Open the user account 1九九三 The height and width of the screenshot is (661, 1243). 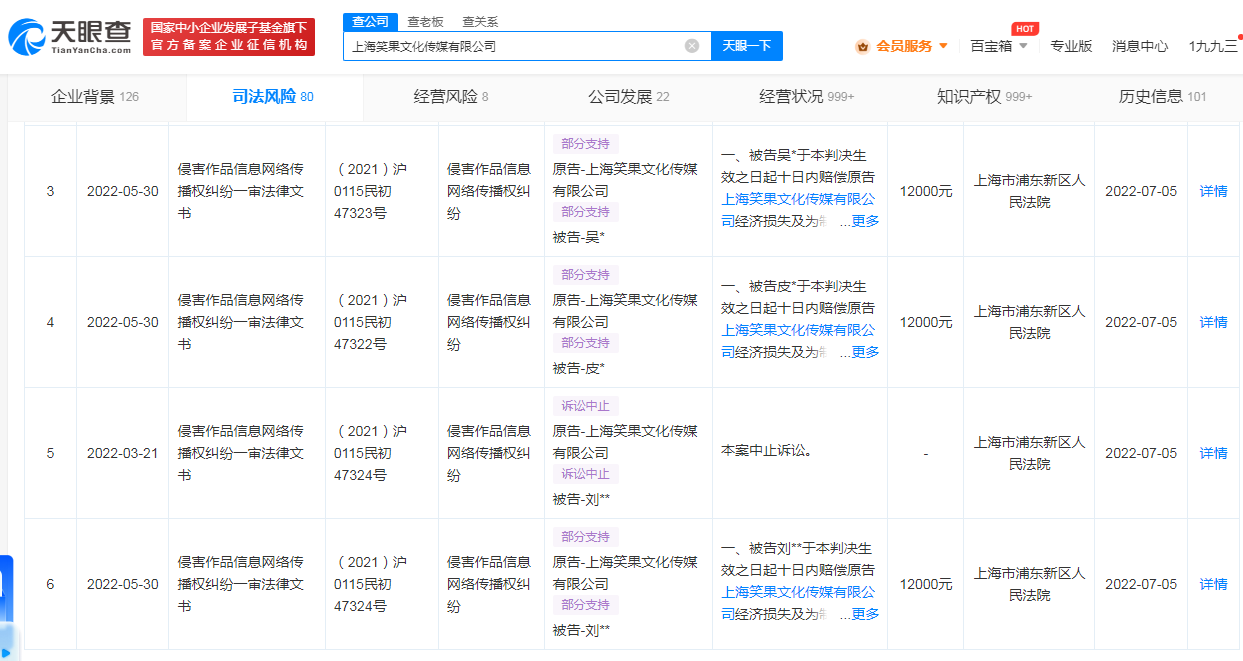point(1213,46)
